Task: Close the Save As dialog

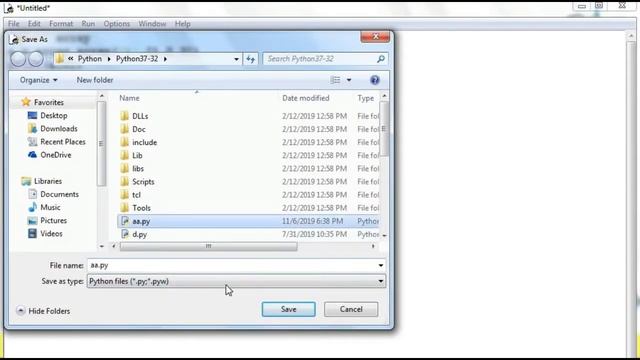Action: 375,37
